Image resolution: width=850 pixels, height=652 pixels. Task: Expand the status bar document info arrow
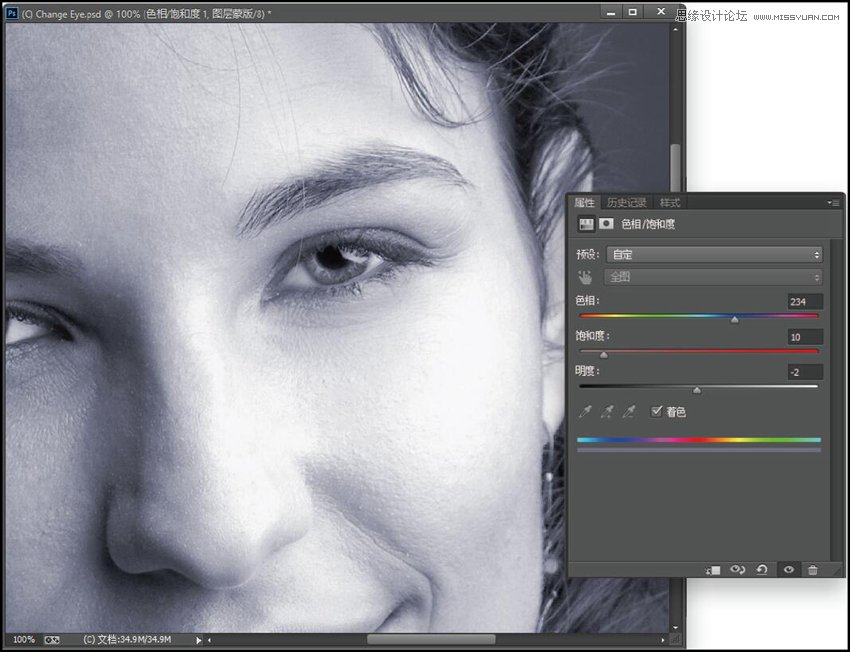198,639
